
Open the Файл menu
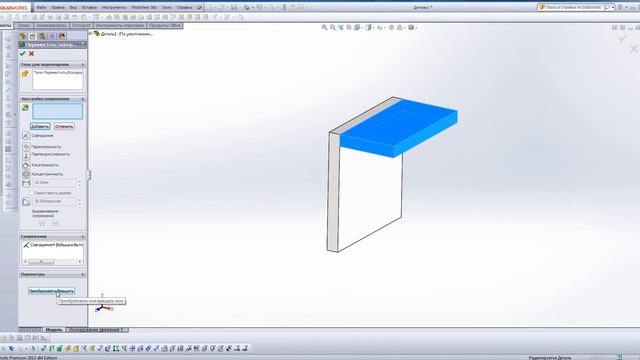click(x=41, y=7)
